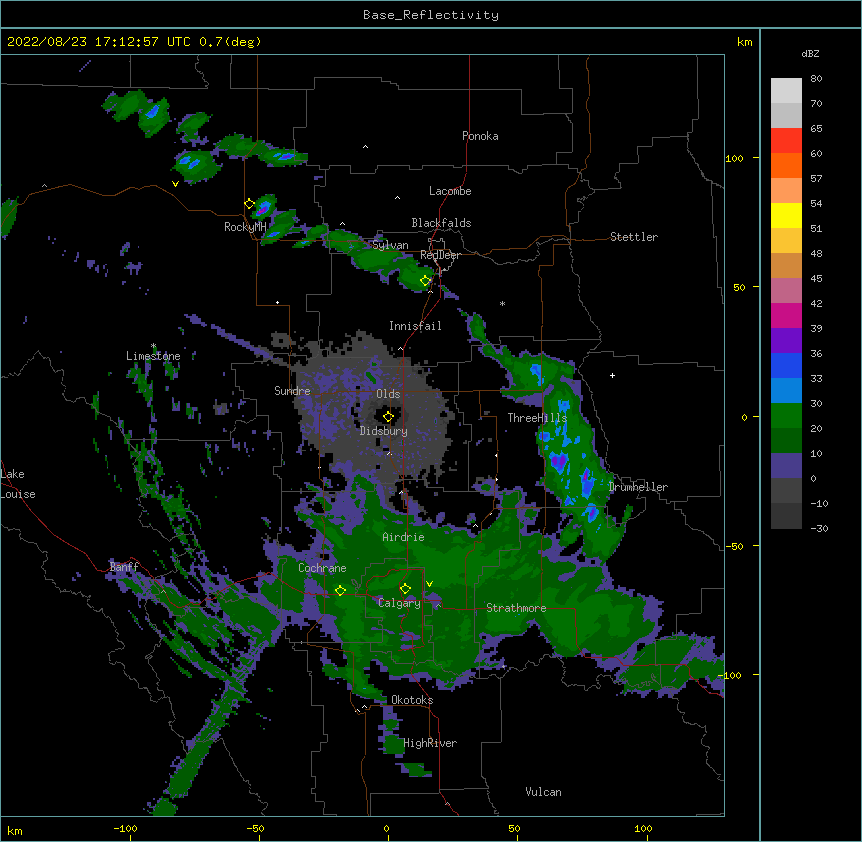862x842 pixels.
Task: Click the HighRiver town label
Action: tap(430, 743)
